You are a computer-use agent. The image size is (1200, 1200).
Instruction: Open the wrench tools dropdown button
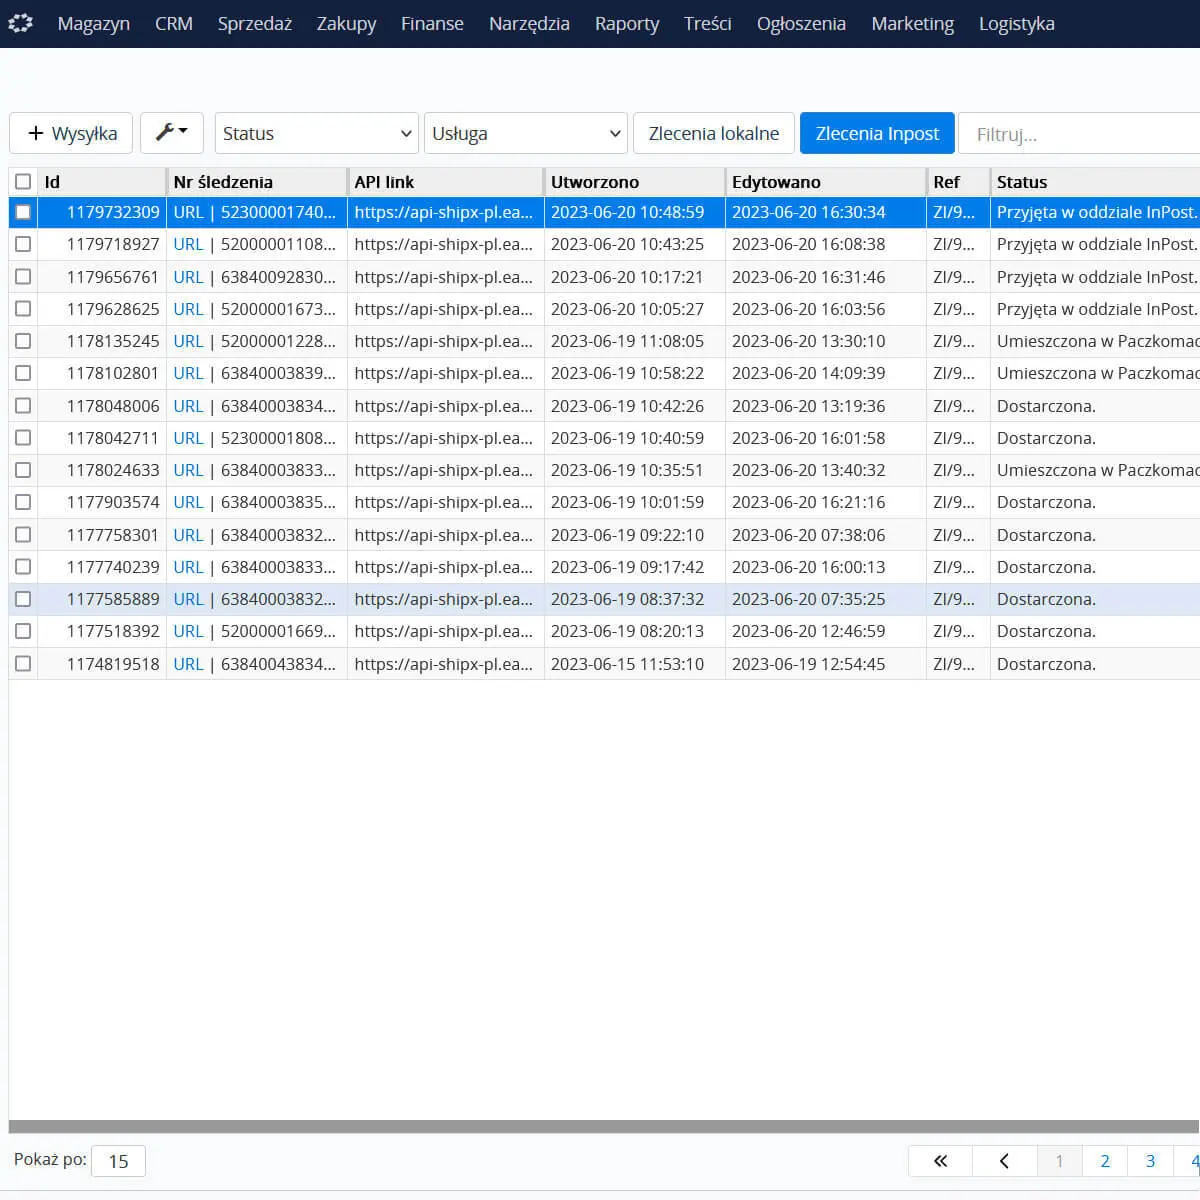coord(172,133)
